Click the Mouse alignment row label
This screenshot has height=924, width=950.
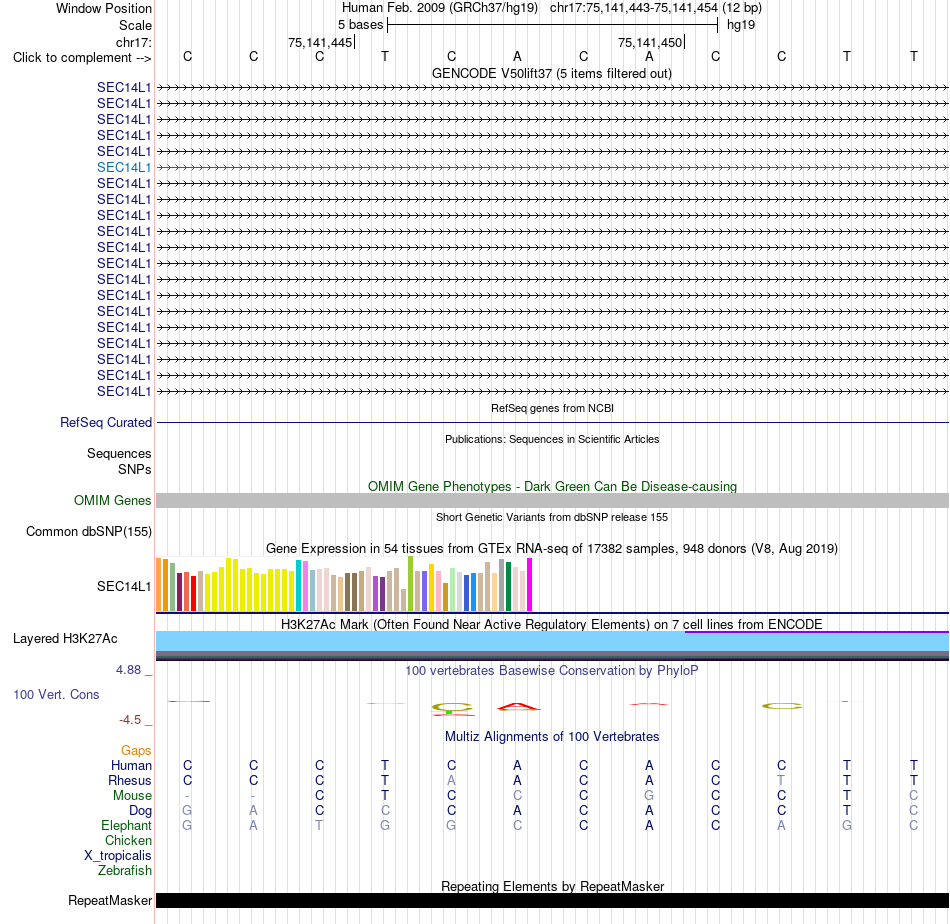(132, 796)
